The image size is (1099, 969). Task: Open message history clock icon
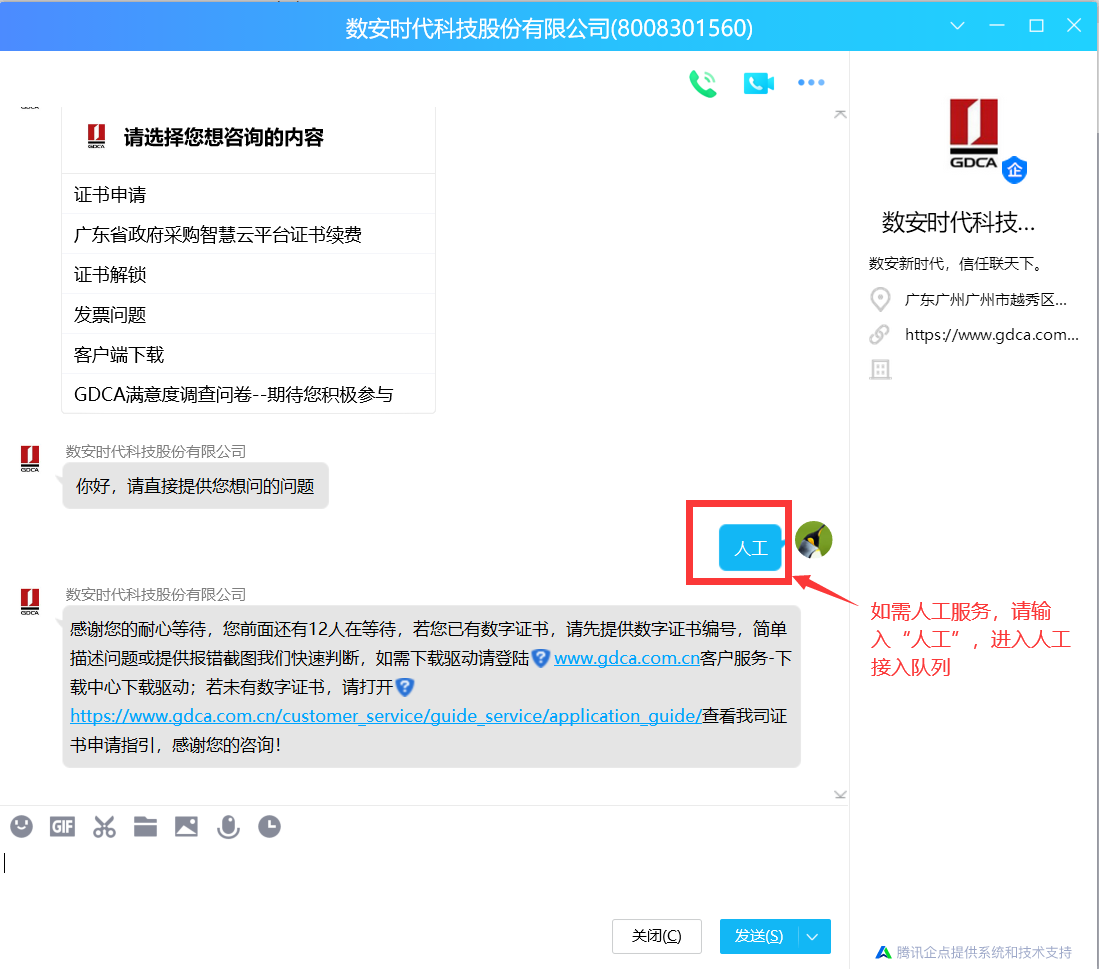click(269, 827)
